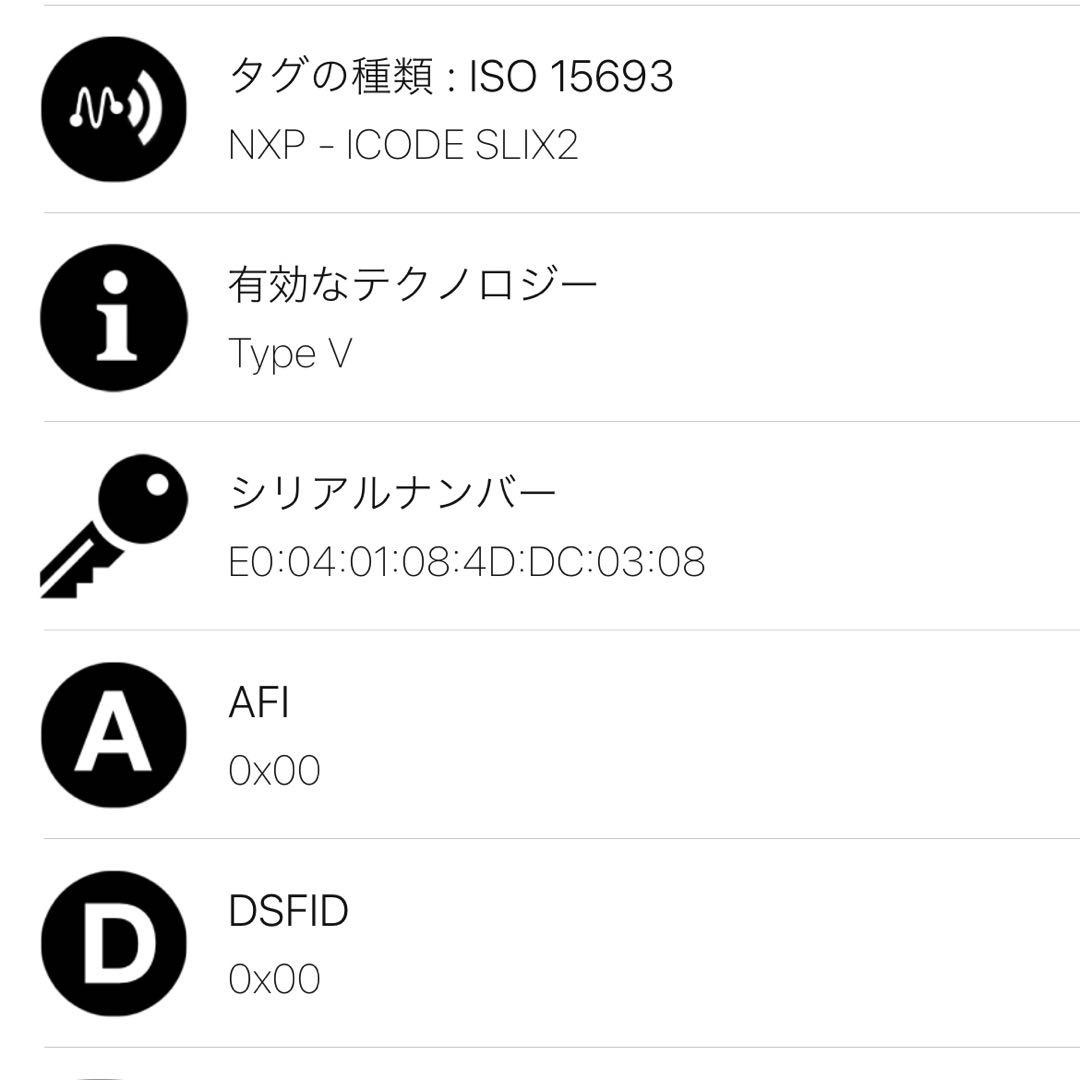Screen dimensions: 1080x1080
Task: Tap the NFC tag type wave icon
Action: pos(113,109)
